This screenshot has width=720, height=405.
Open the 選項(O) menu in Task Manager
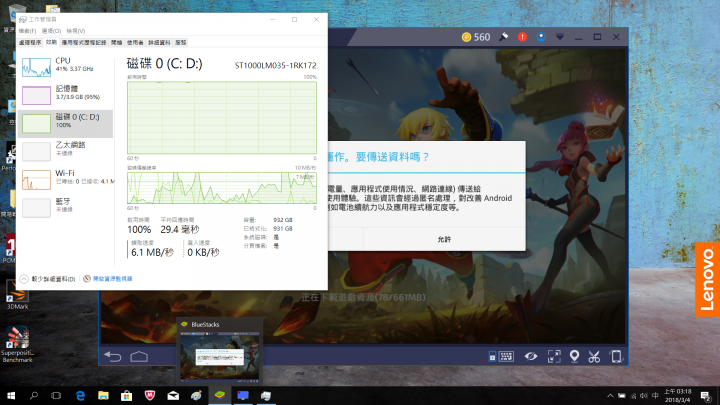(51, 31)
